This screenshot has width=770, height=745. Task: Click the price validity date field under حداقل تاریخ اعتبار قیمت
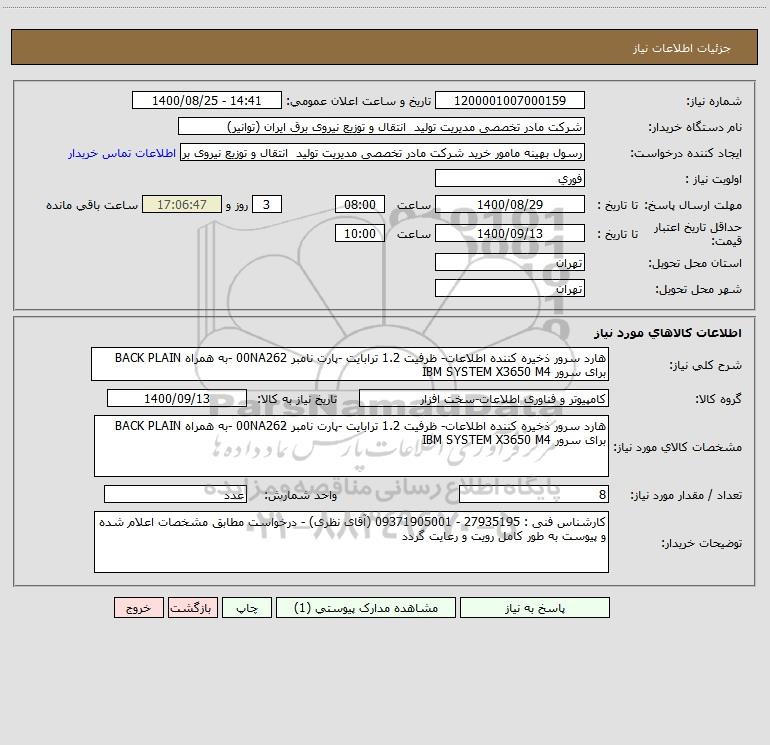(x=510, y=233)
